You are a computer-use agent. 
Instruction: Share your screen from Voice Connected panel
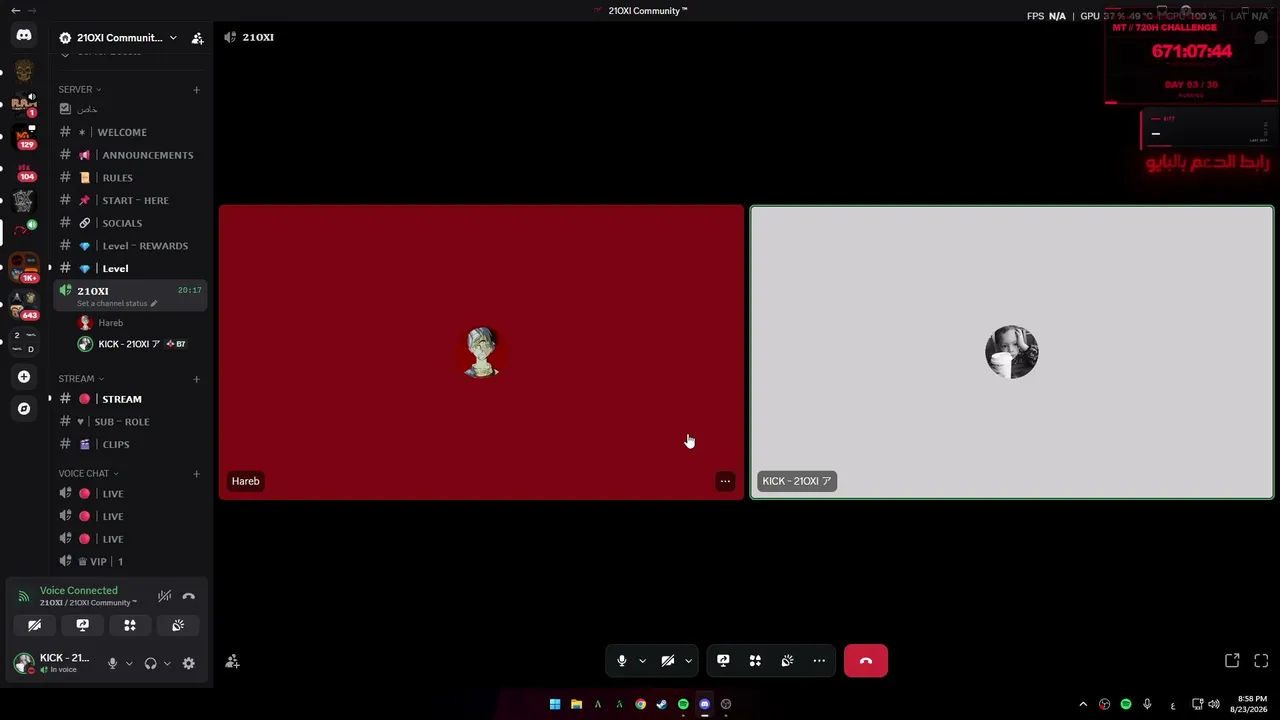83,625
